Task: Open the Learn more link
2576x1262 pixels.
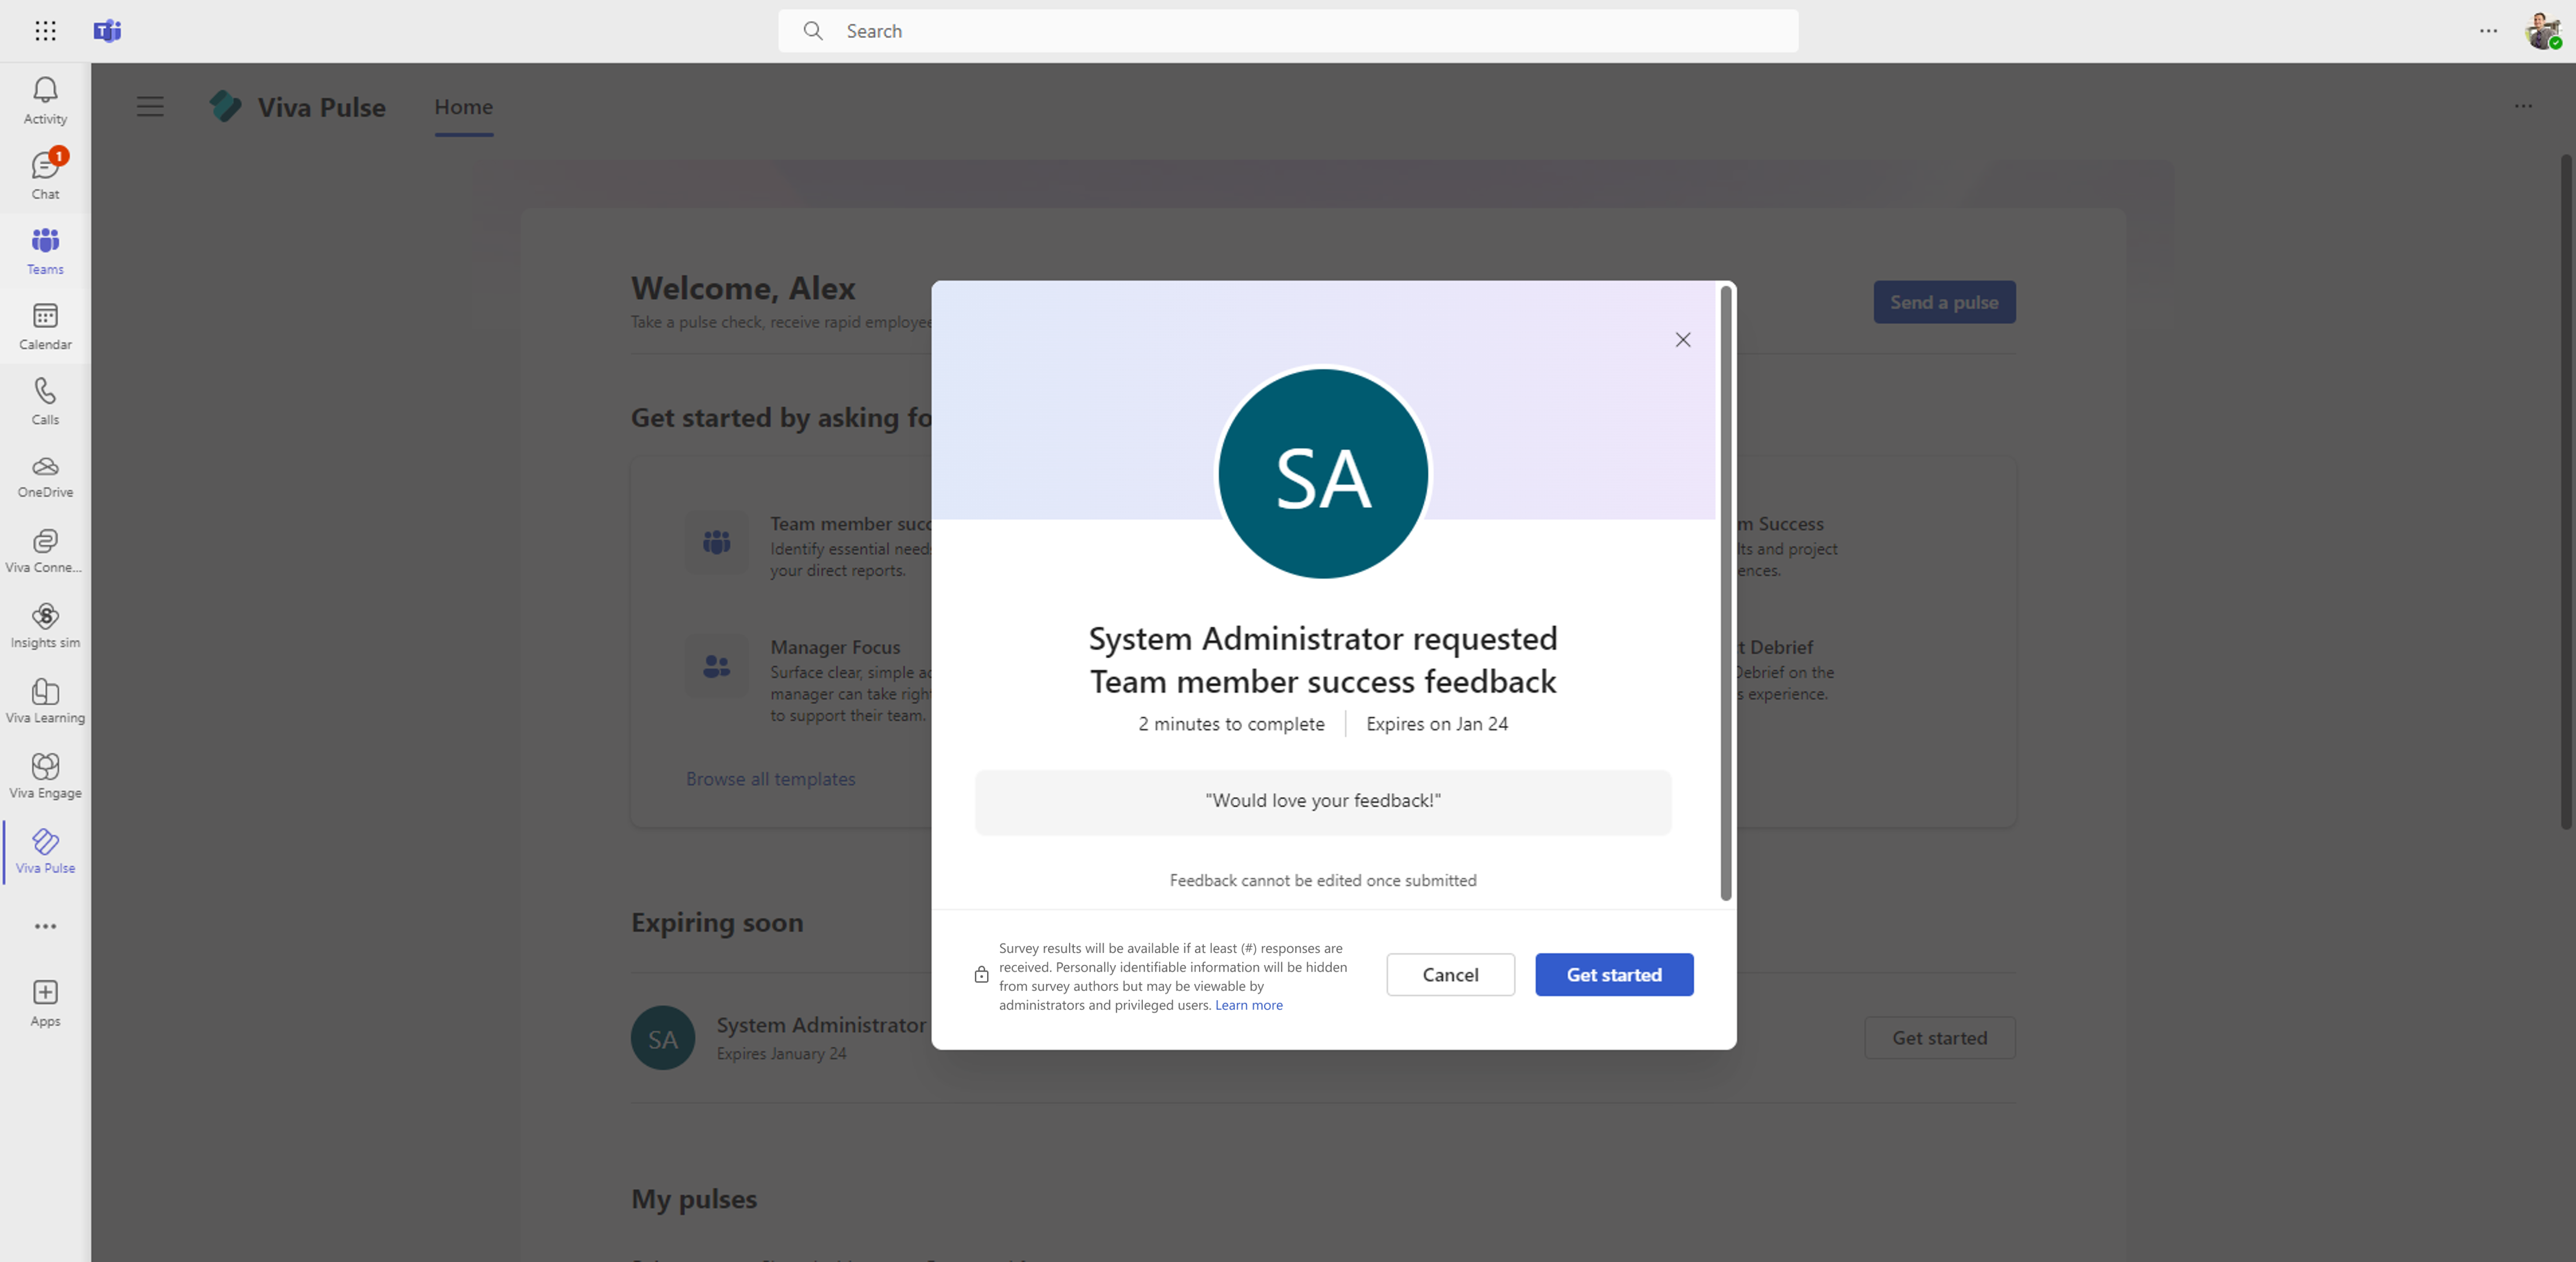Action: pyautogui.click(x=1248, y=1005)
